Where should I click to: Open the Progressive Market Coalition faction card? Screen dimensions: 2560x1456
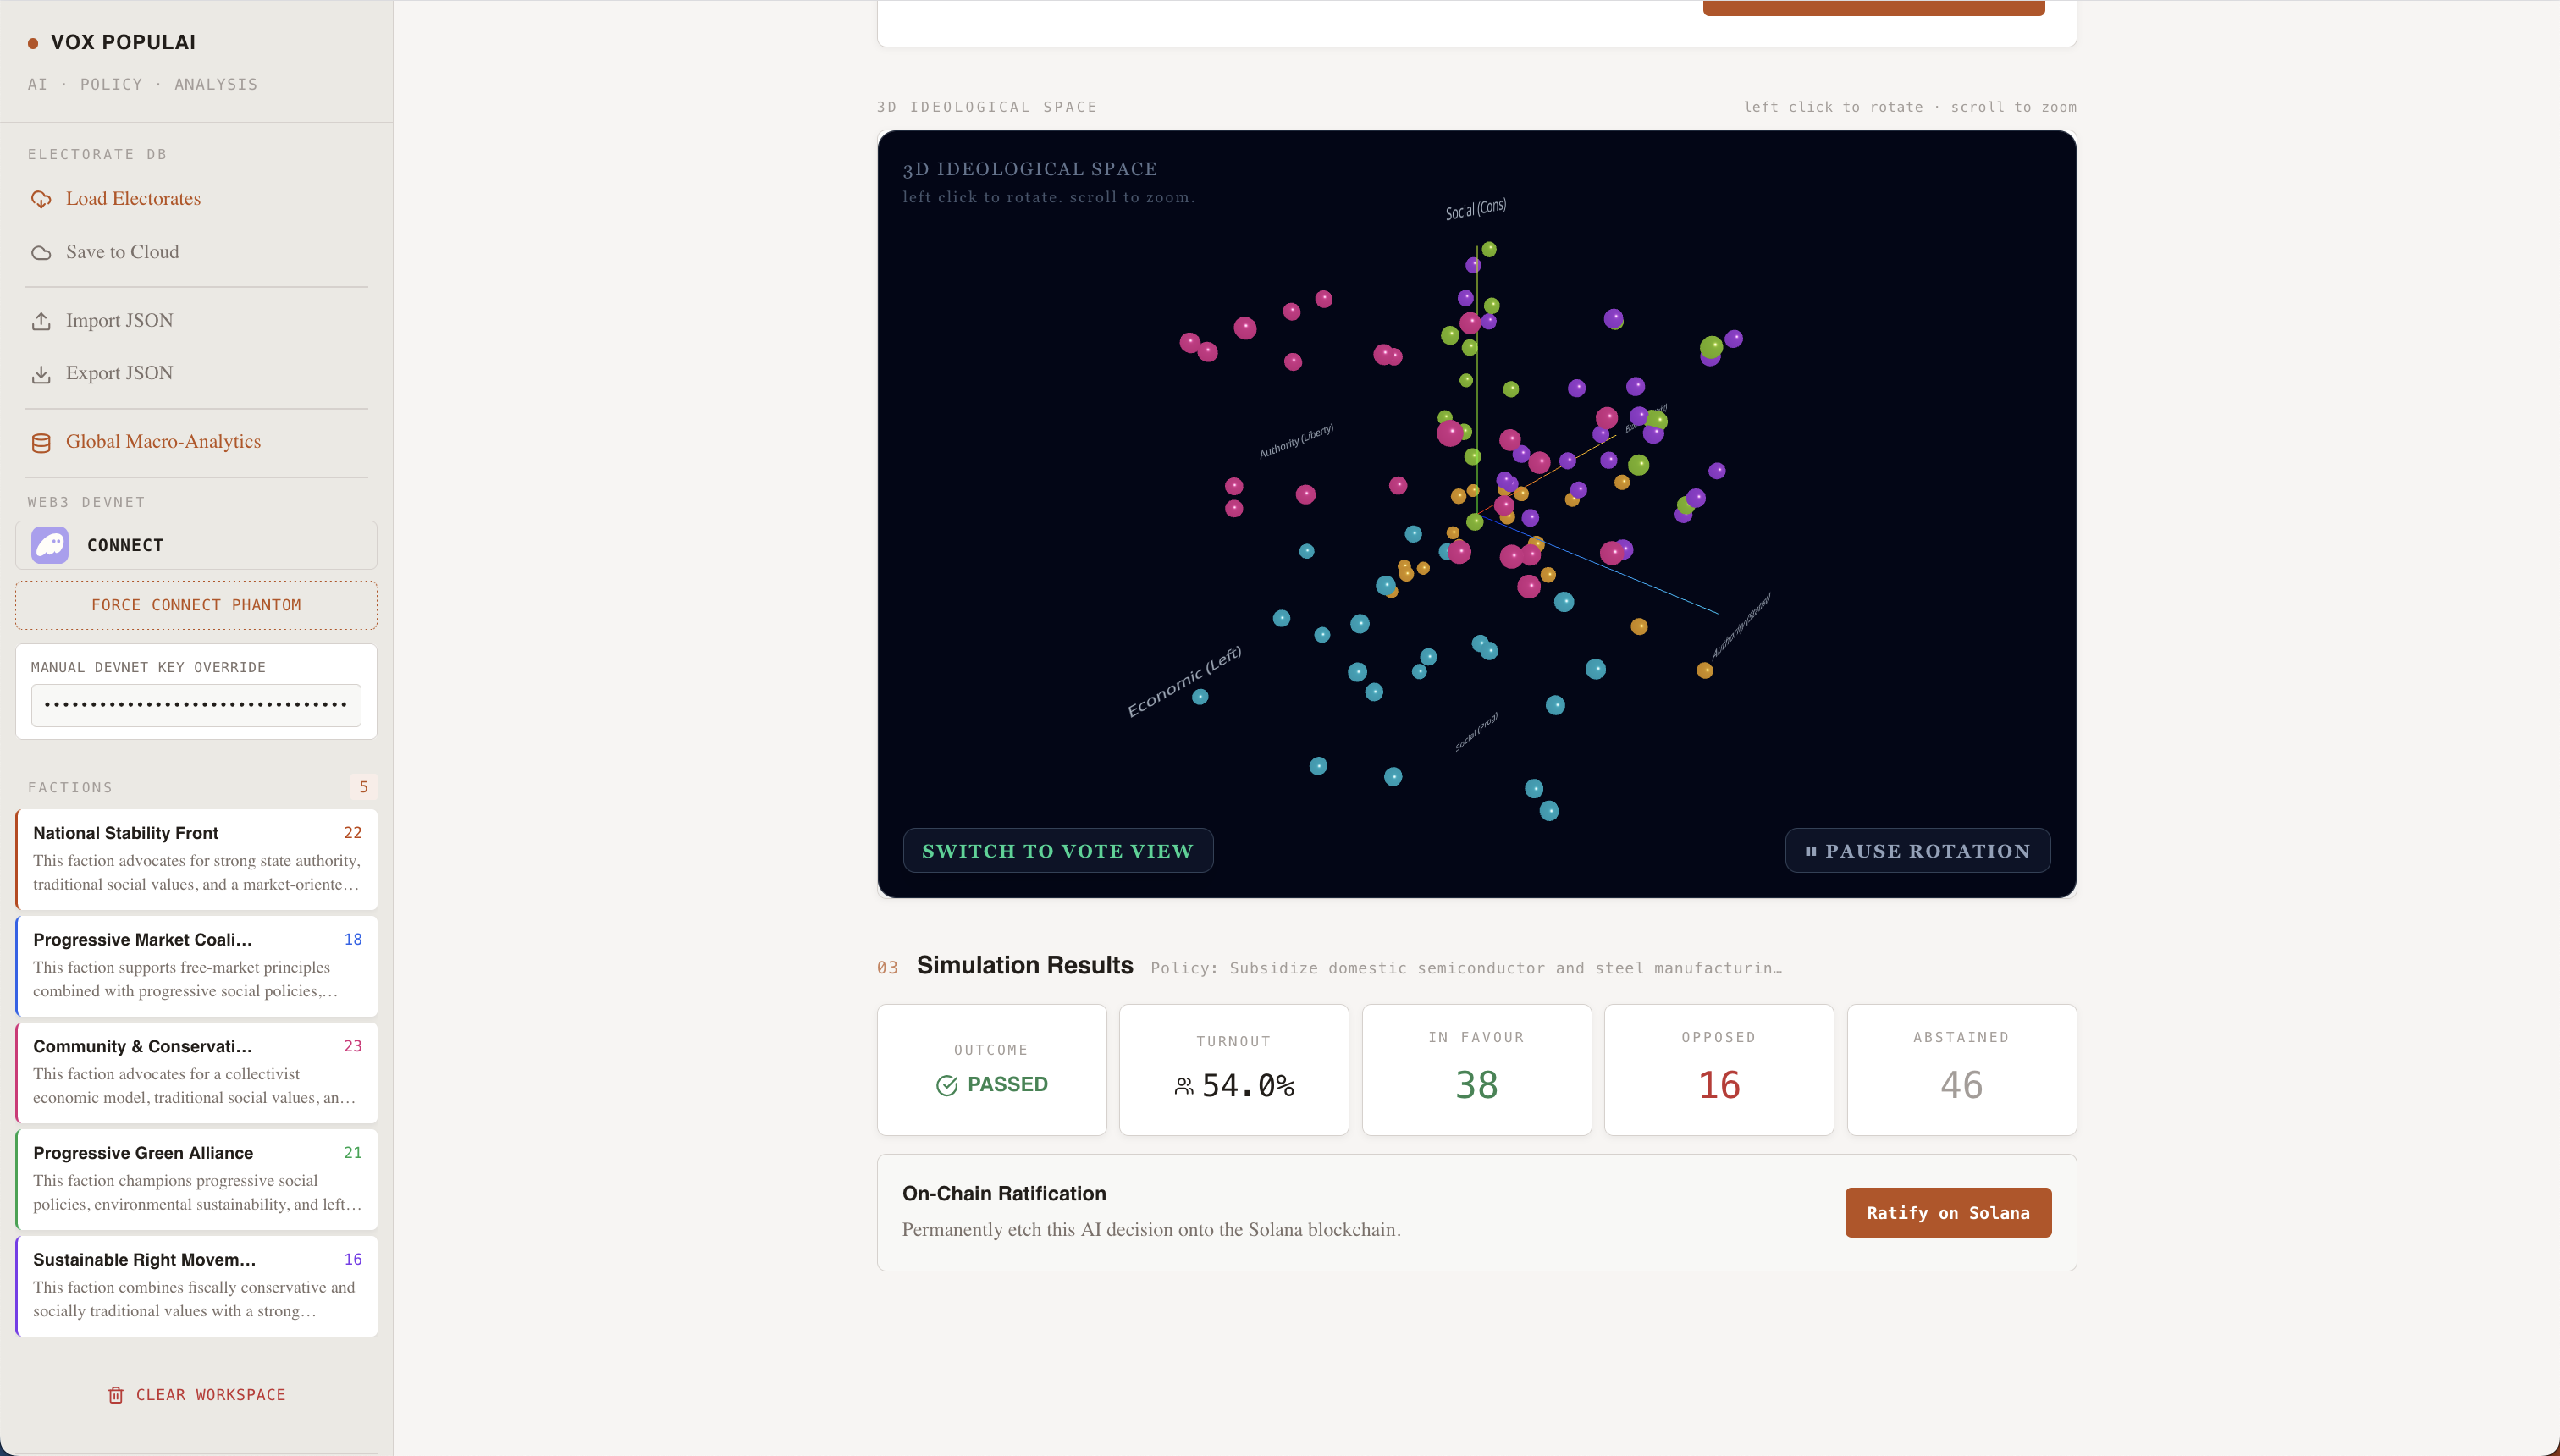coord(197,965)
